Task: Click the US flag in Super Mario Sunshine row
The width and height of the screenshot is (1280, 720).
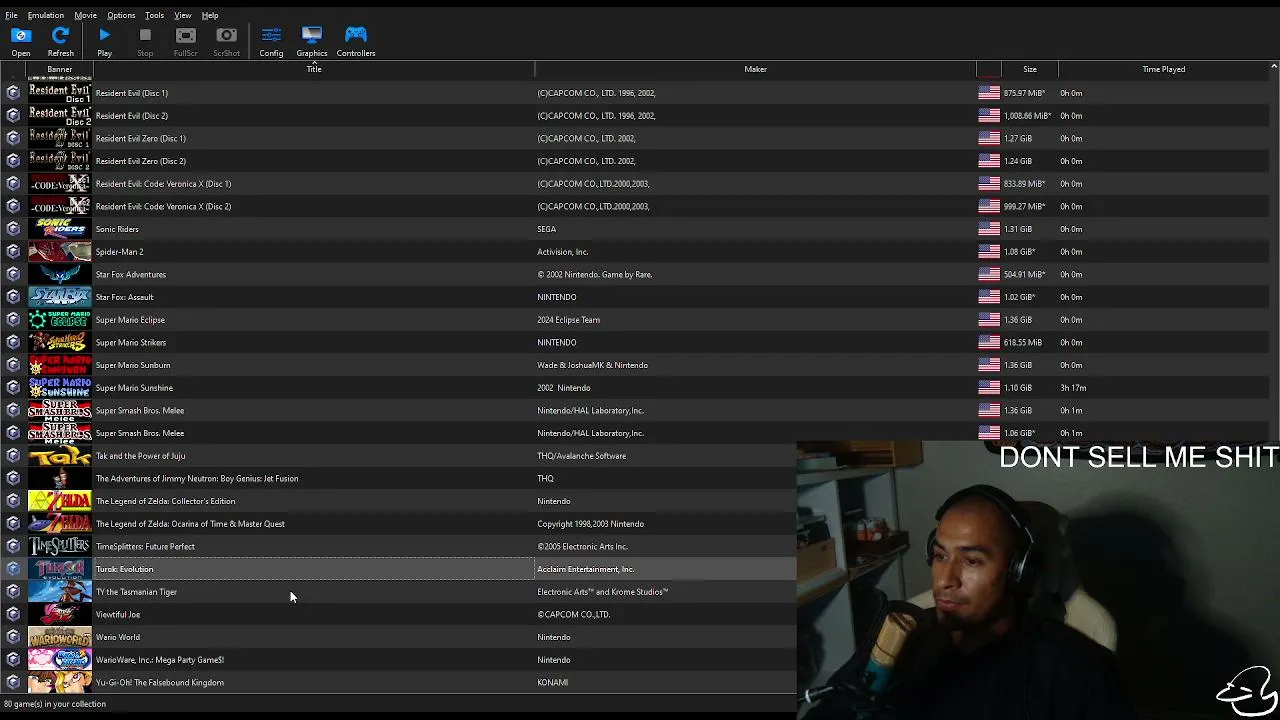Action: (989, 388)
